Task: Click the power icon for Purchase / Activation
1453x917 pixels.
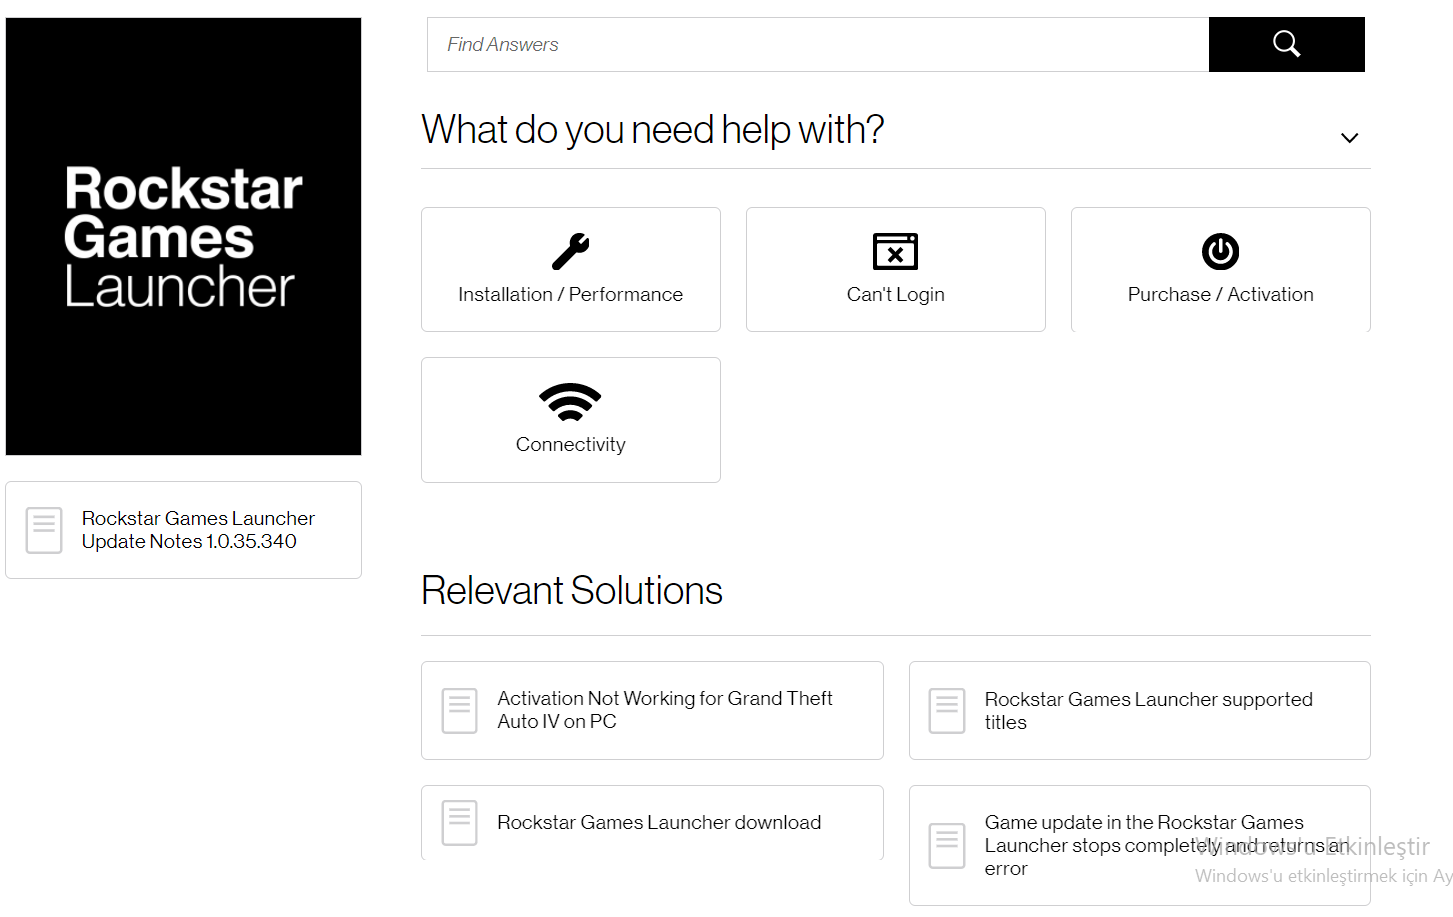Action: tap(1220, 252)
